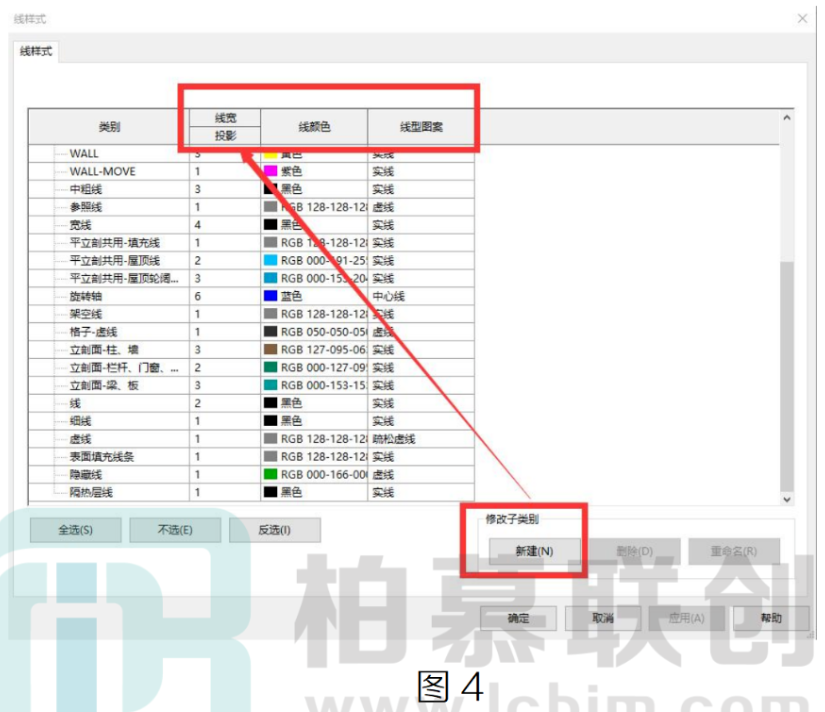
Task: Click the scrollbar up arrow
Action: [787, 118]
